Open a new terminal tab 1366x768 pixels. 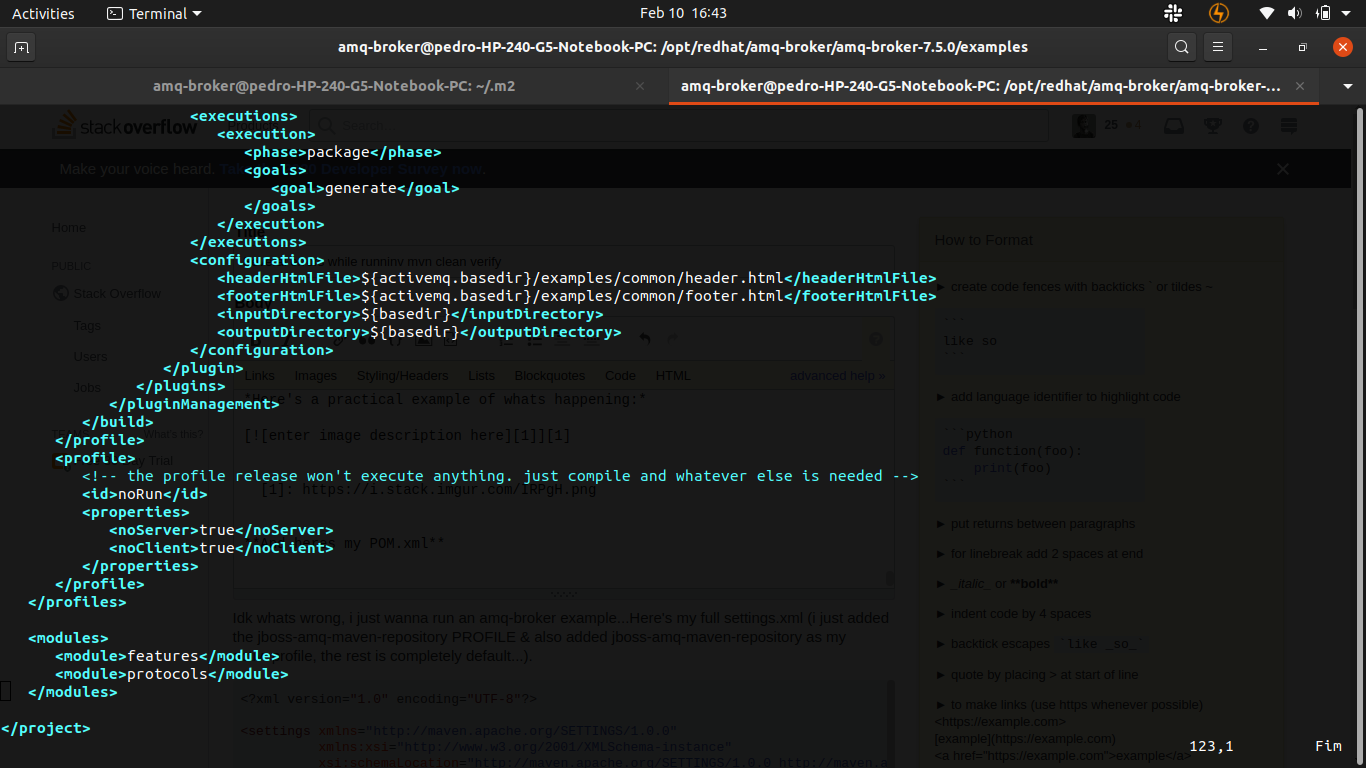[22, 47]
